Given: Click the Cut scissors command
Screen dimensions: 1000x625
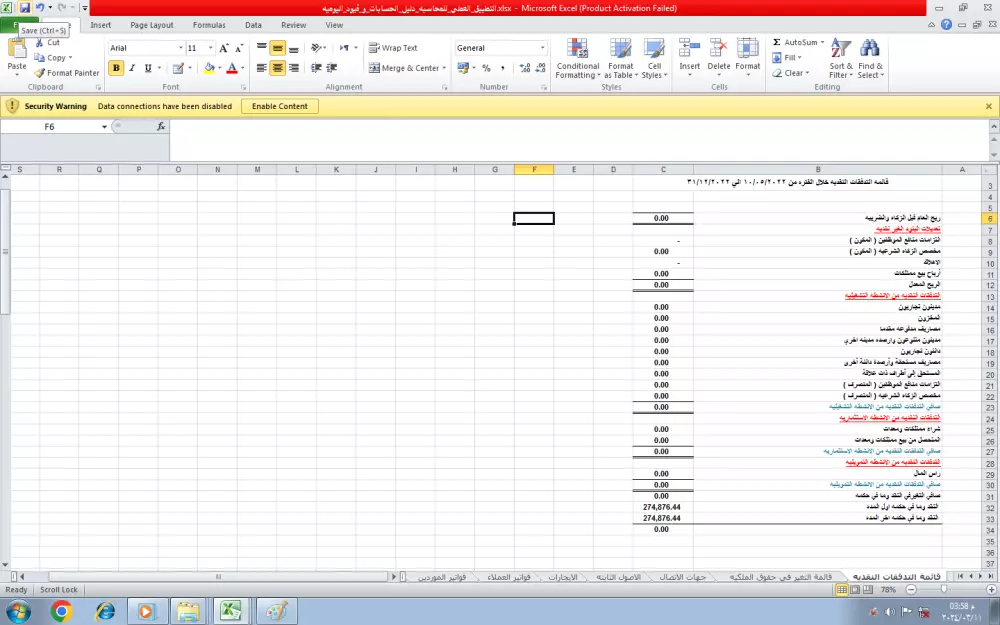Looking at the screenshot, I should tap(47, 43).
